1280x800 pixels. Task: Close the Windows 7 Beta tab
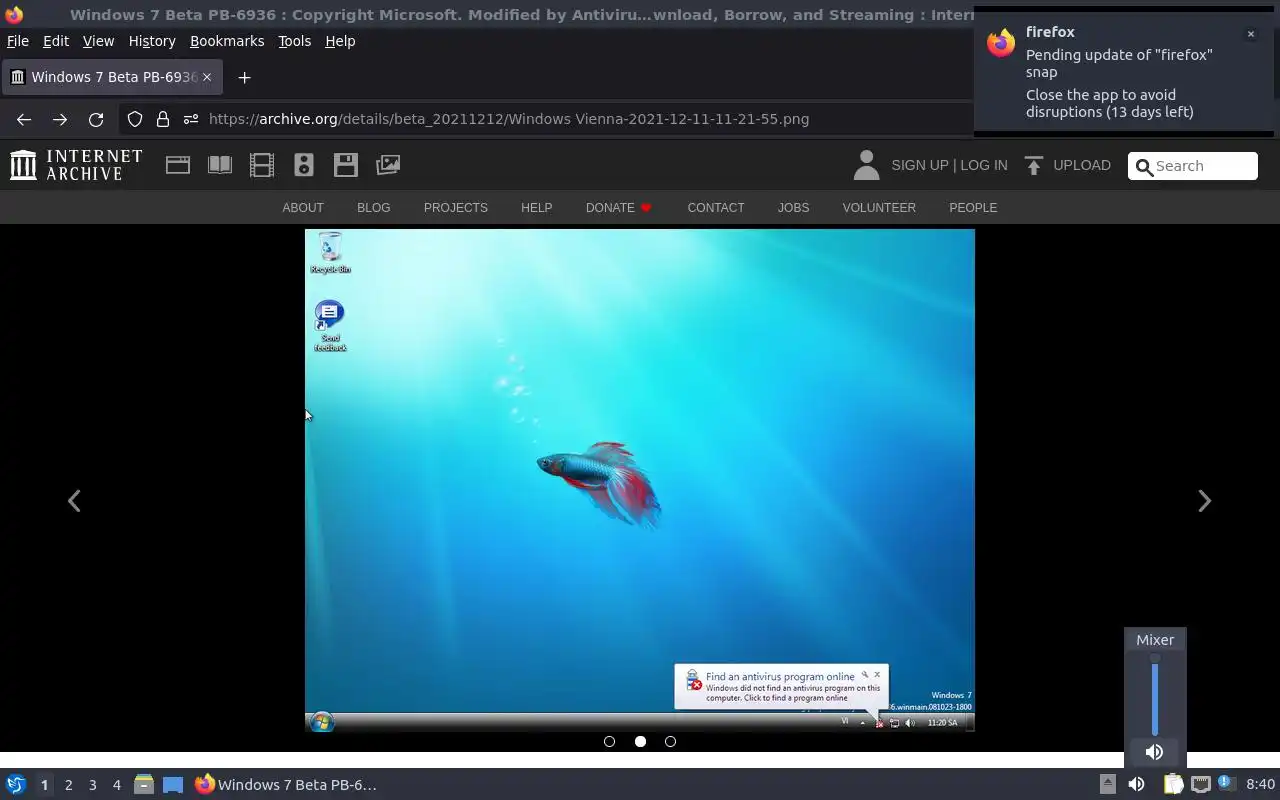[207, 77]
